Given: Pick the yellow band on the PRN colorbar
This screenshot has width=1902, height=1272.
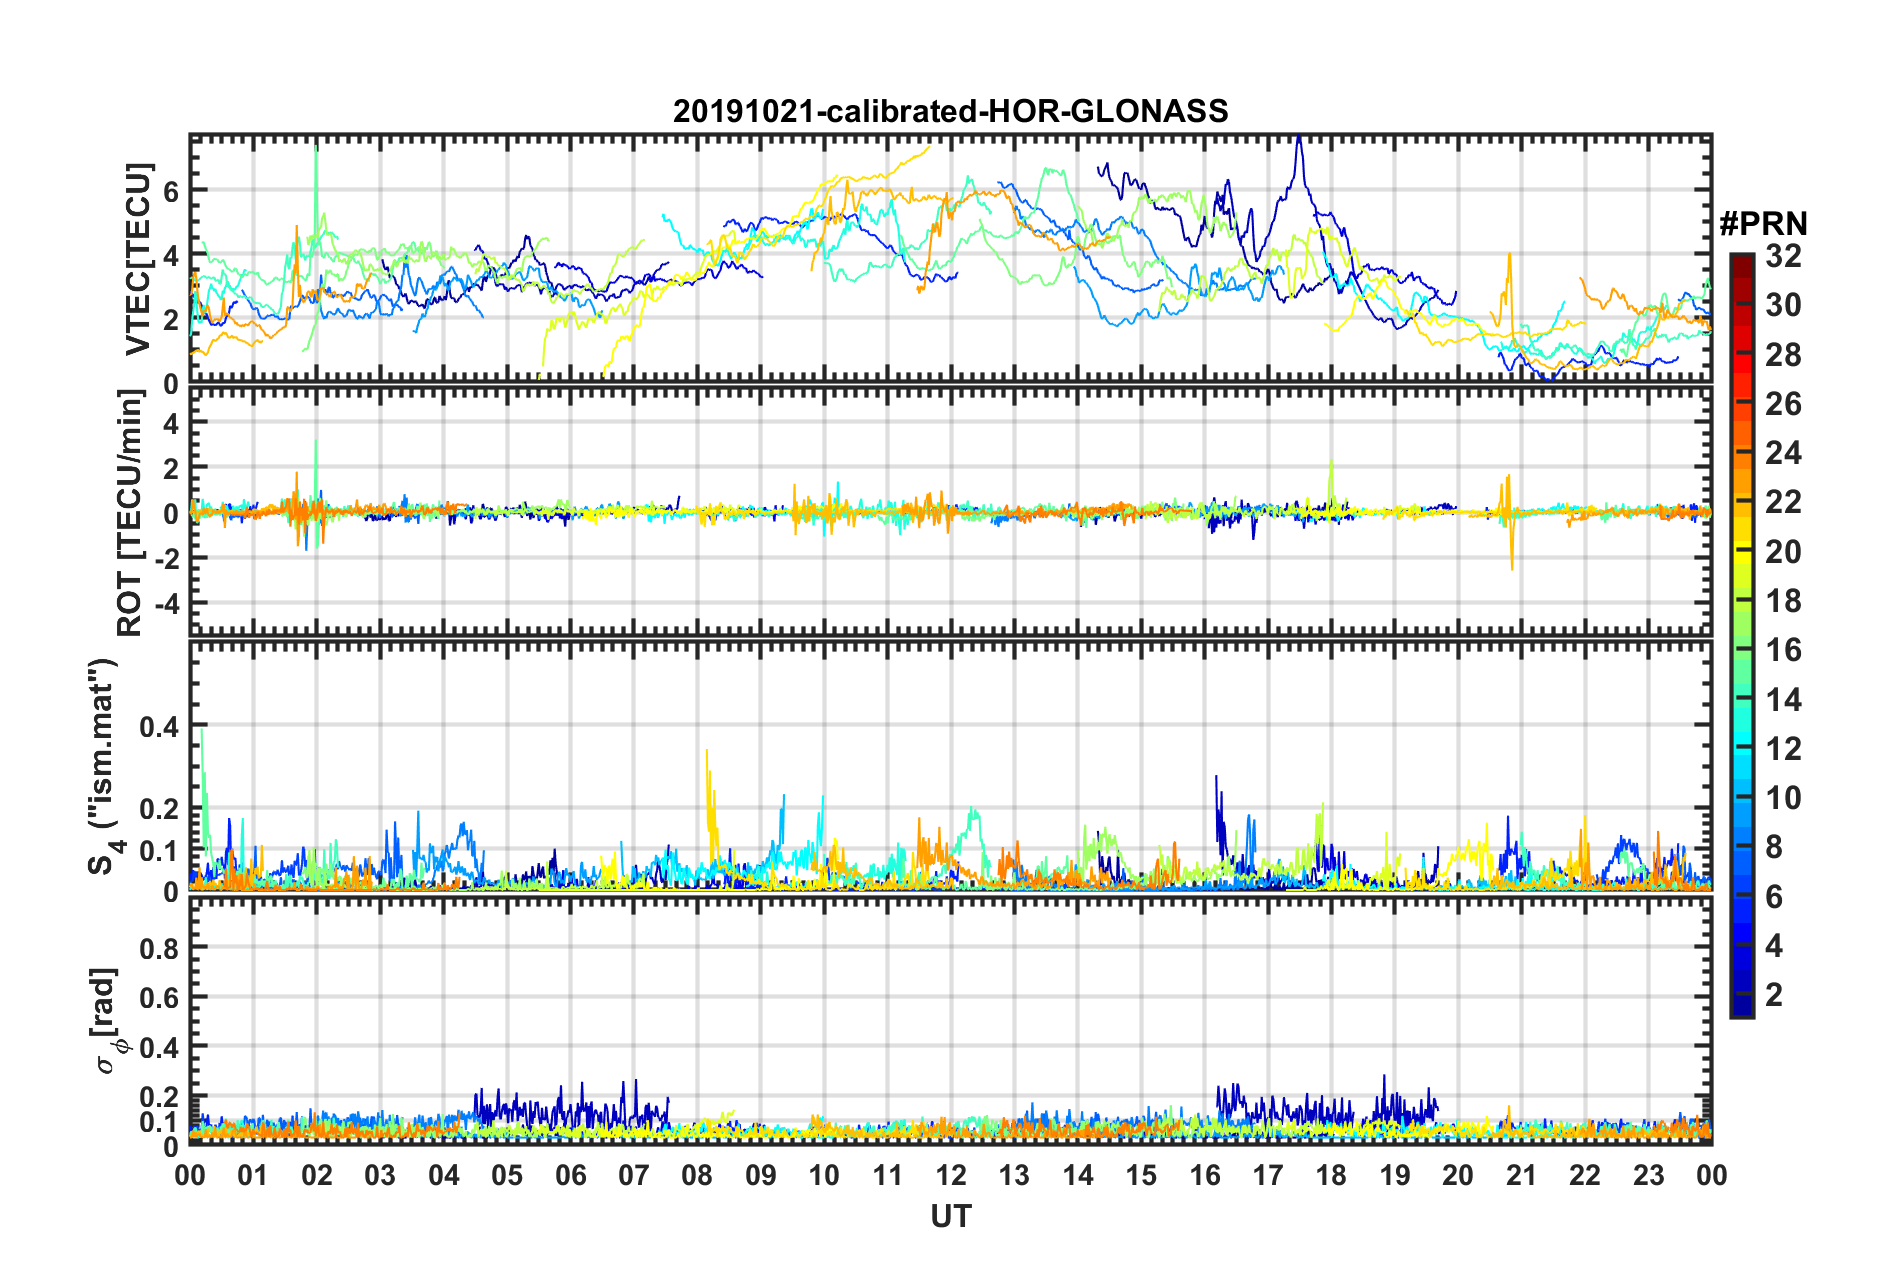Looking at the screenshot, I should tap(1741, 550).
